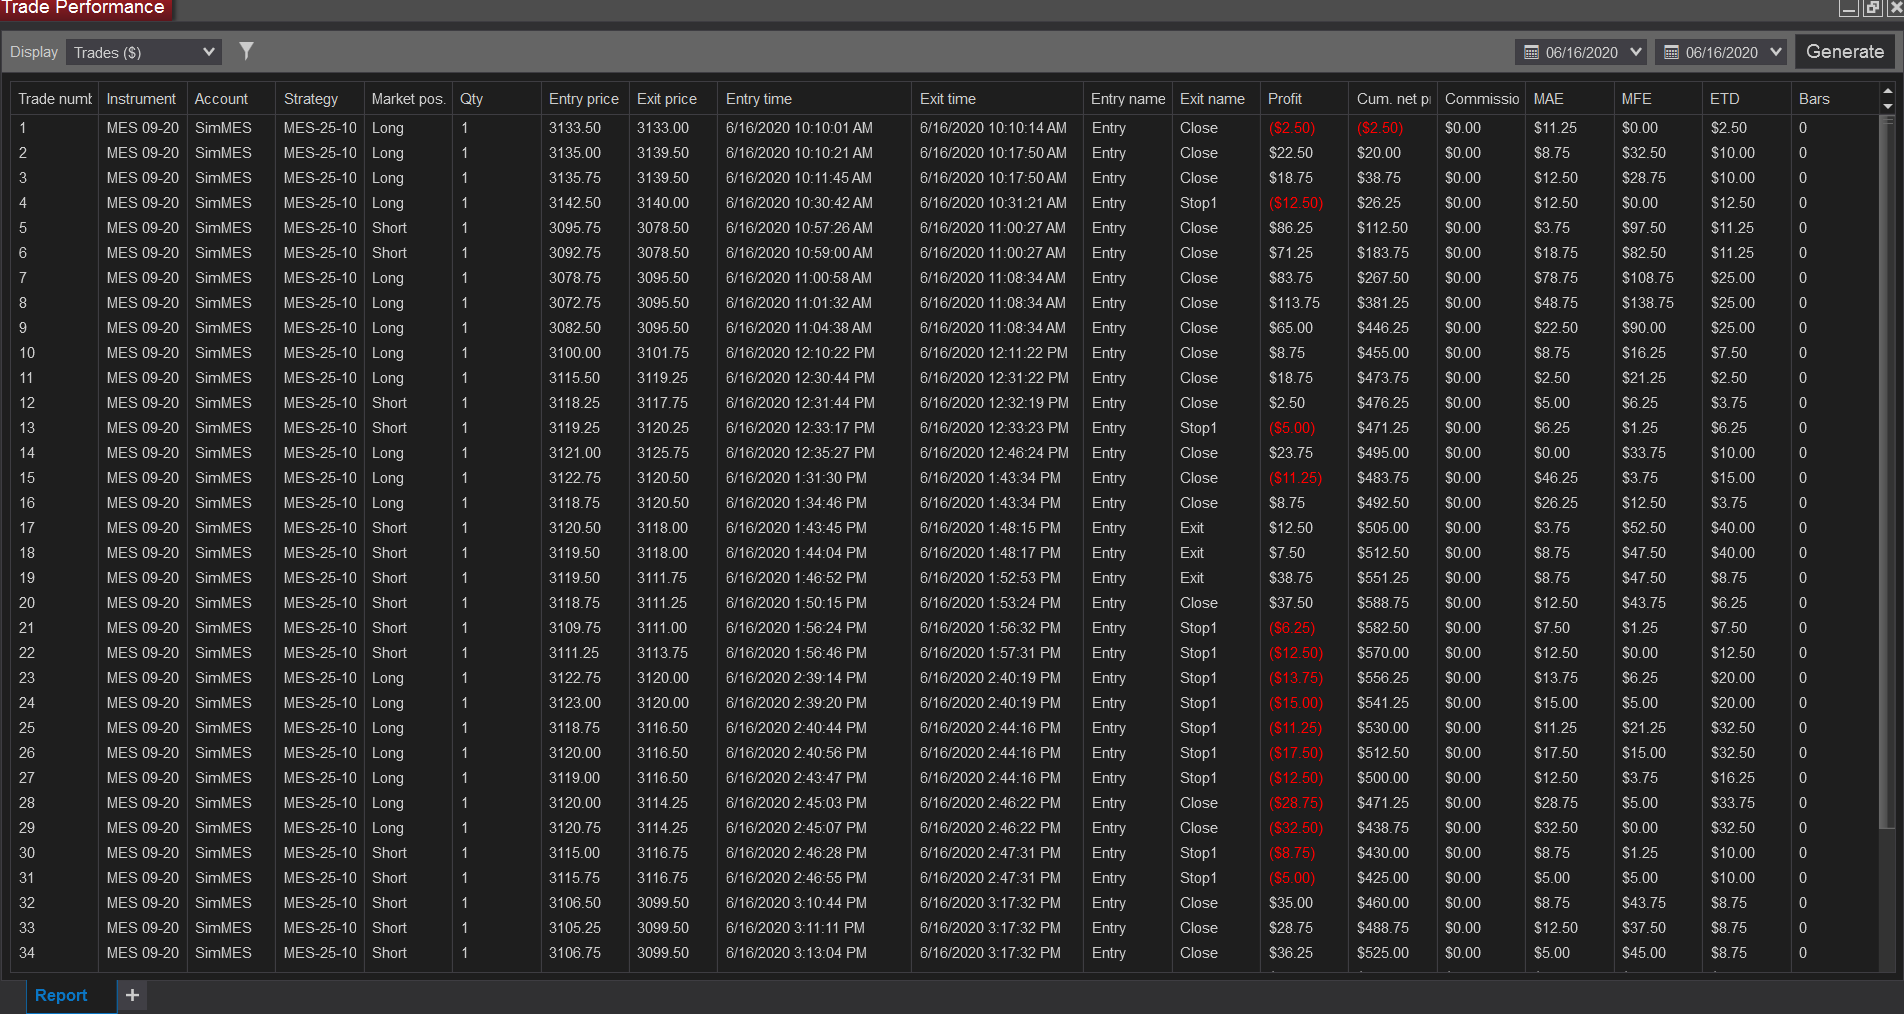
Task: Sort by Account column header
Action: tap(230, 99)
